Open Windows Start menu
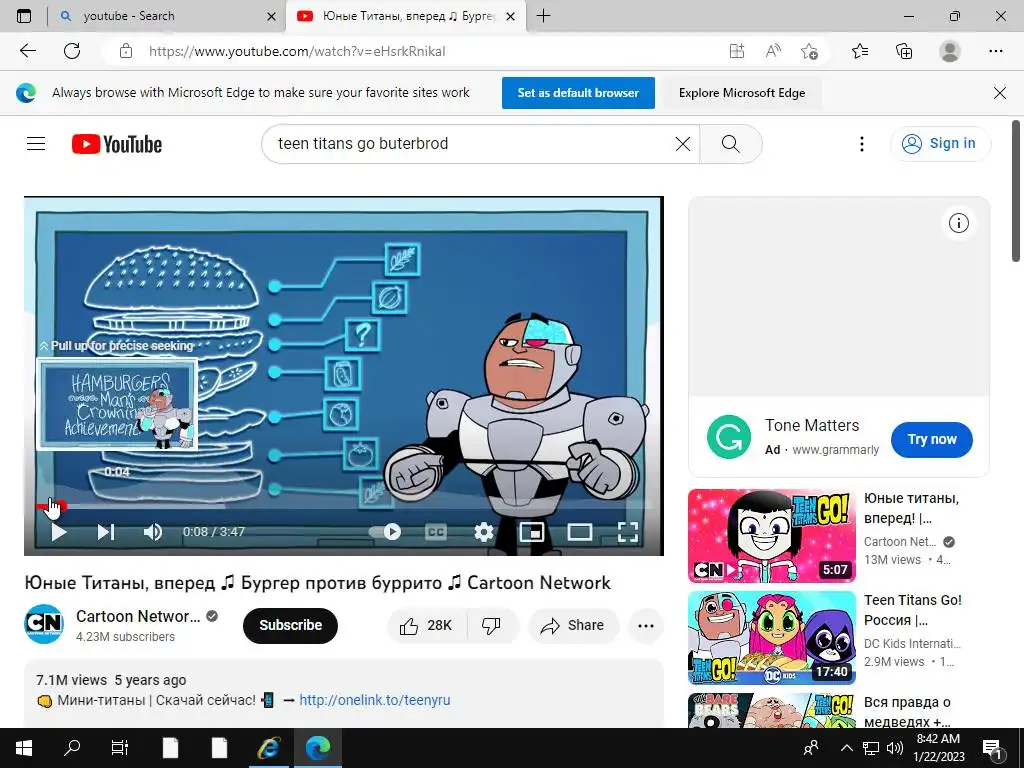 [x=24, y=748]
